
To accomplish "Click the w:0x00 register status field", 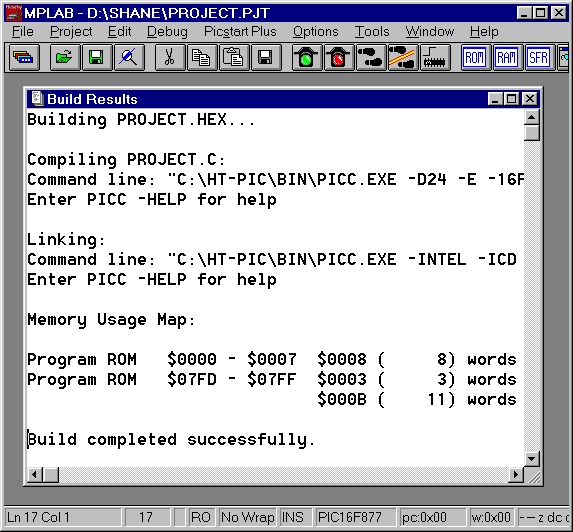I will [x=492, y=517].
